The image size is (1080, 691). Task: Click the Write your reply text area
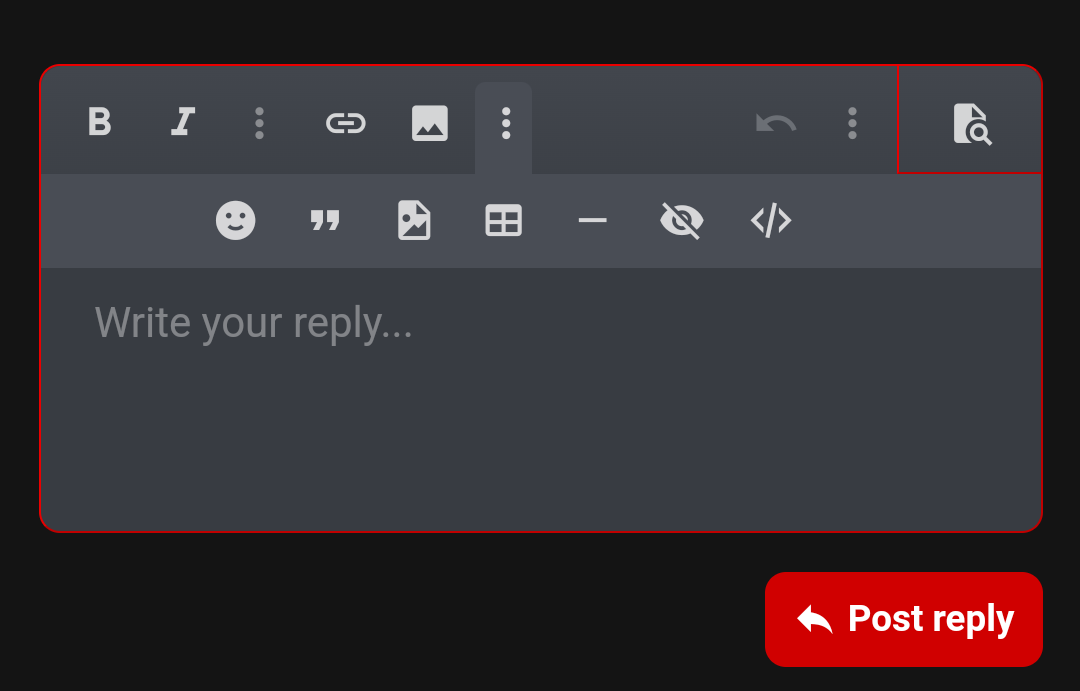point(541,399)
